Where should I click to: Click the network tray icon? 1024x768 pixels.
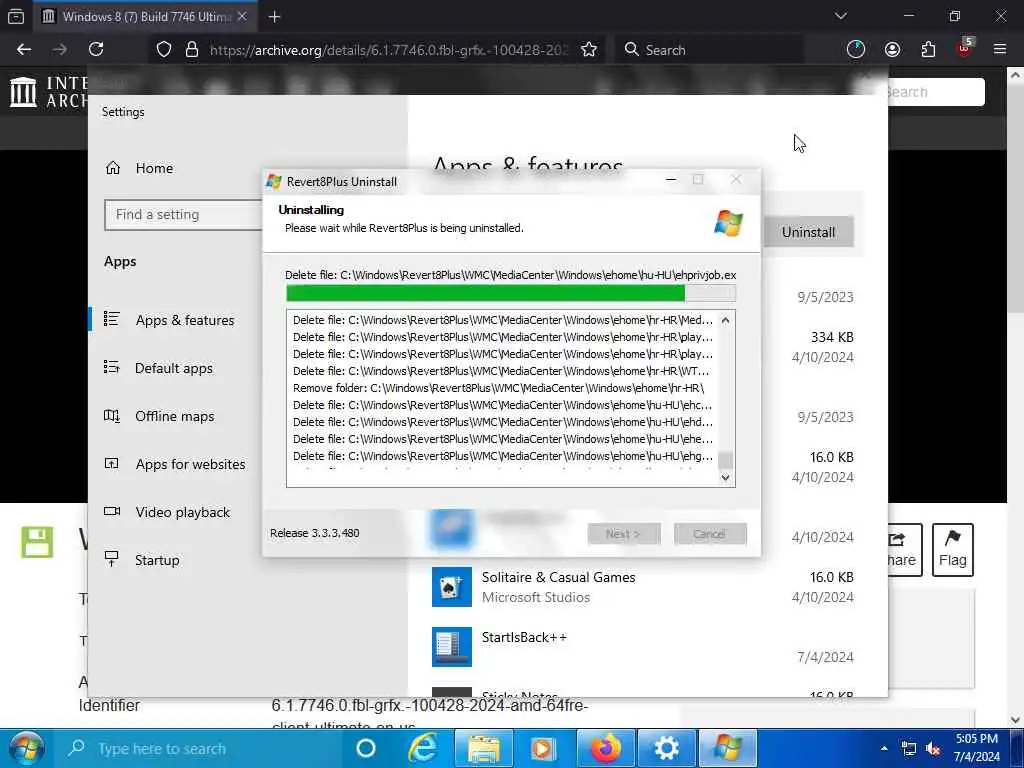pyautogui.click(x=908, y=748)
